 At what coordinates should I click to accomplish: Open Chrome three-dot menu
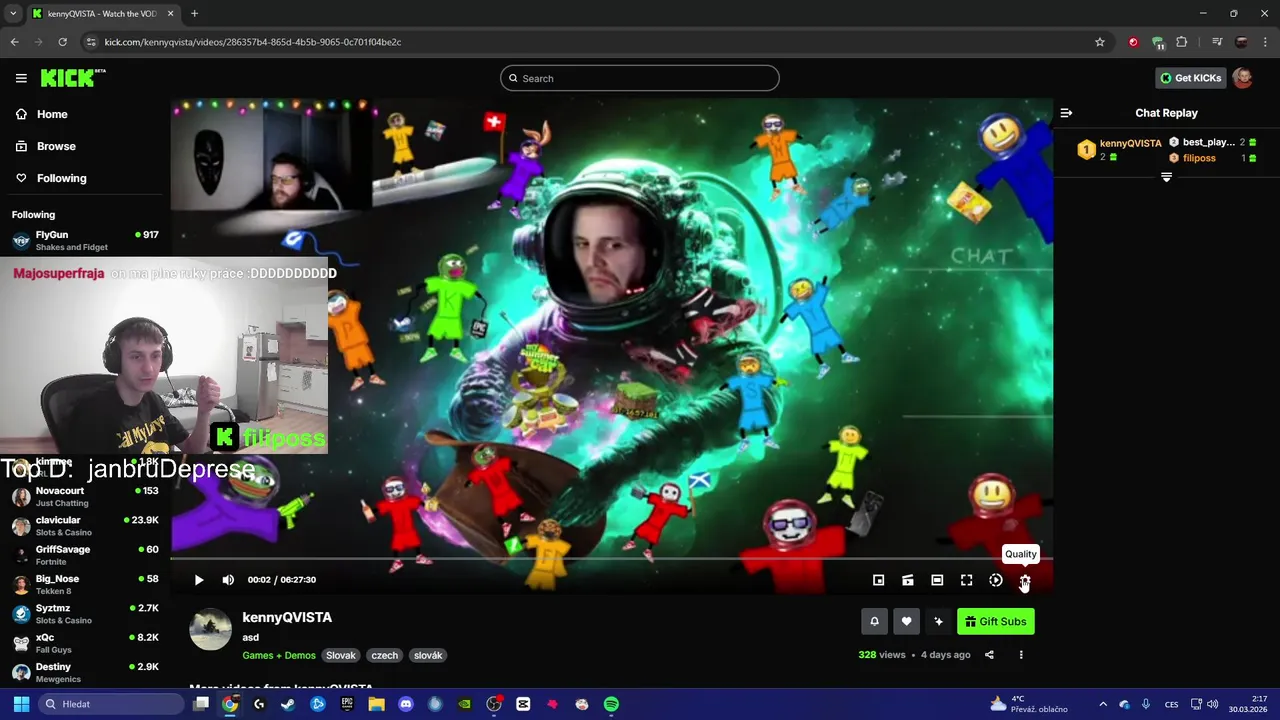tap(1264, 42)
